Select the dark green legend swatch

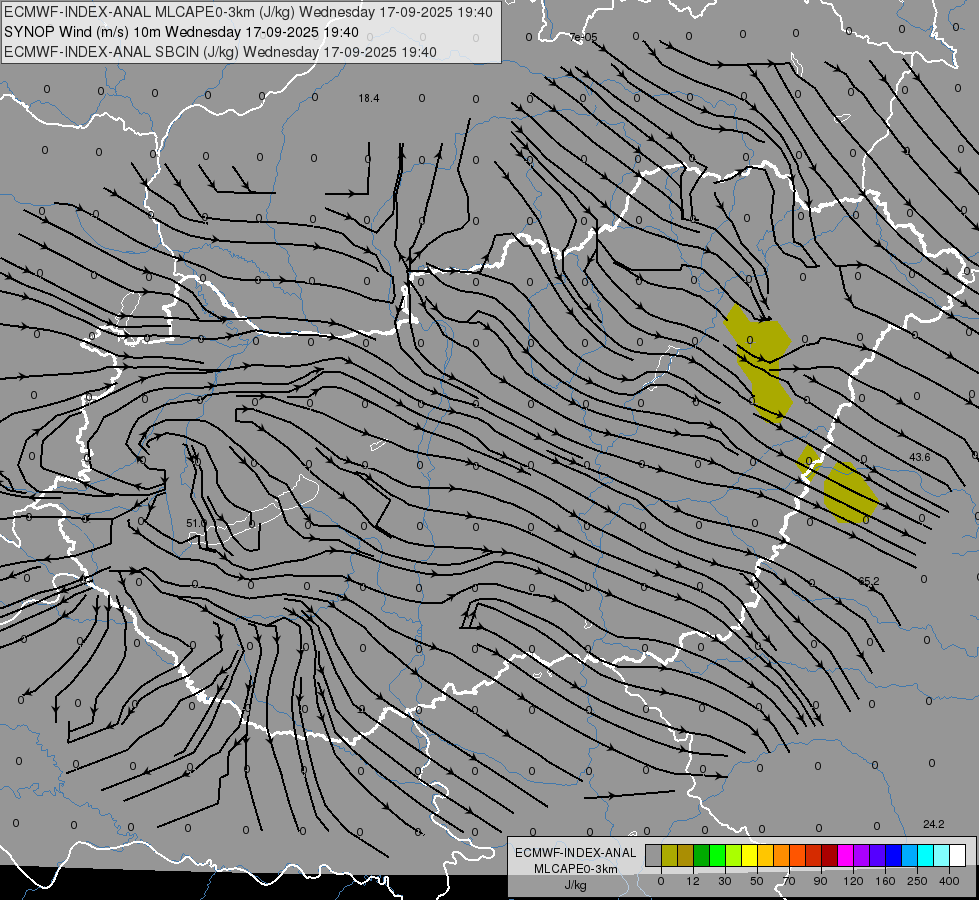pyautogui.click(x=702, y=855)
